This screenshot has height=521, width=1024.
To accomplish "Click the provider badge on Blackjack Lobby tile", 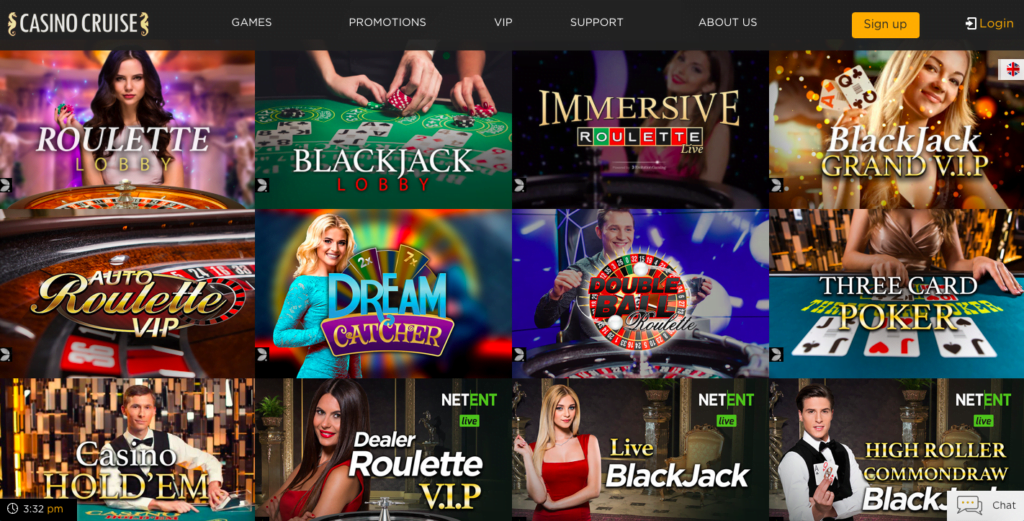I will [262, 185].
